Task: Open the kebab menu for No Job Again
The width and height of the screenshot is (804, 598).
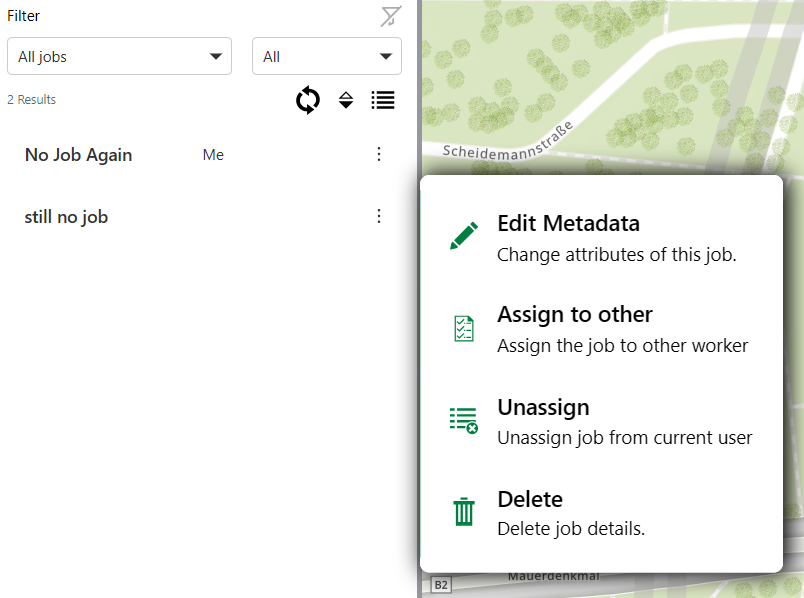Action: pyautogui.click(x=379, y=155)
